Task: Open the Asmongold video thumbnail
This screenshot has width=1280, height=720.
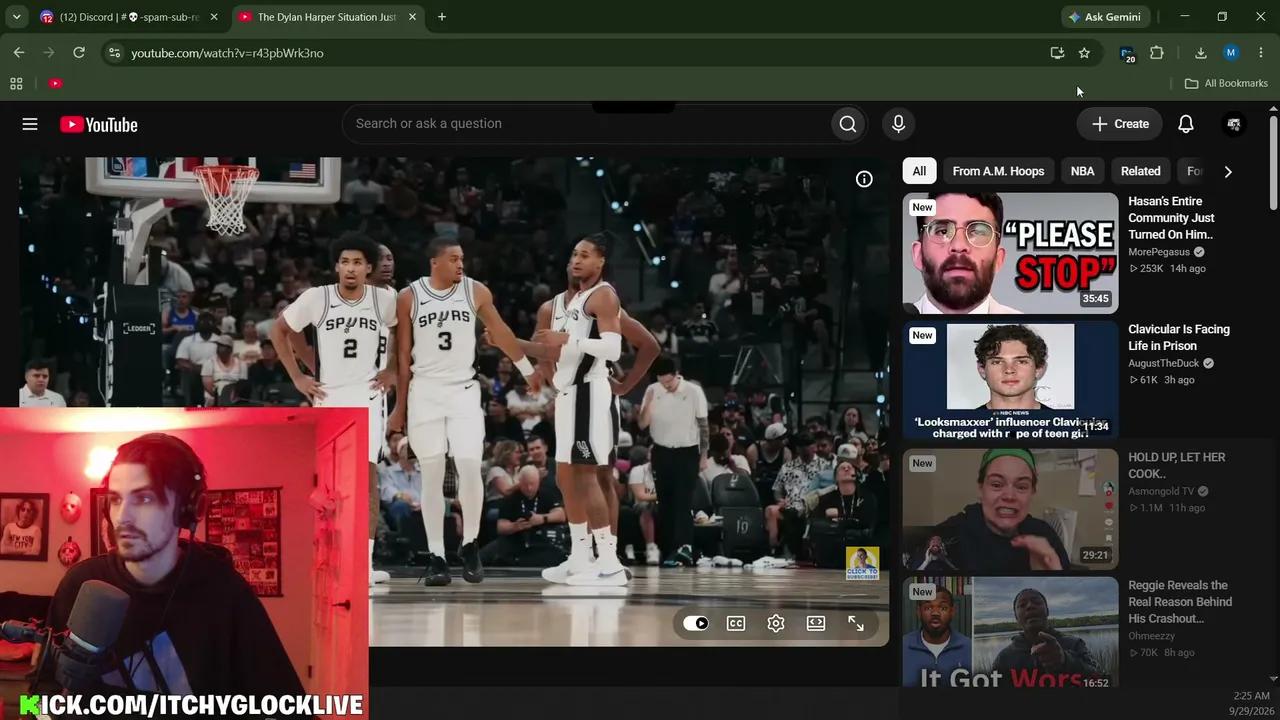Action: 1010,509
